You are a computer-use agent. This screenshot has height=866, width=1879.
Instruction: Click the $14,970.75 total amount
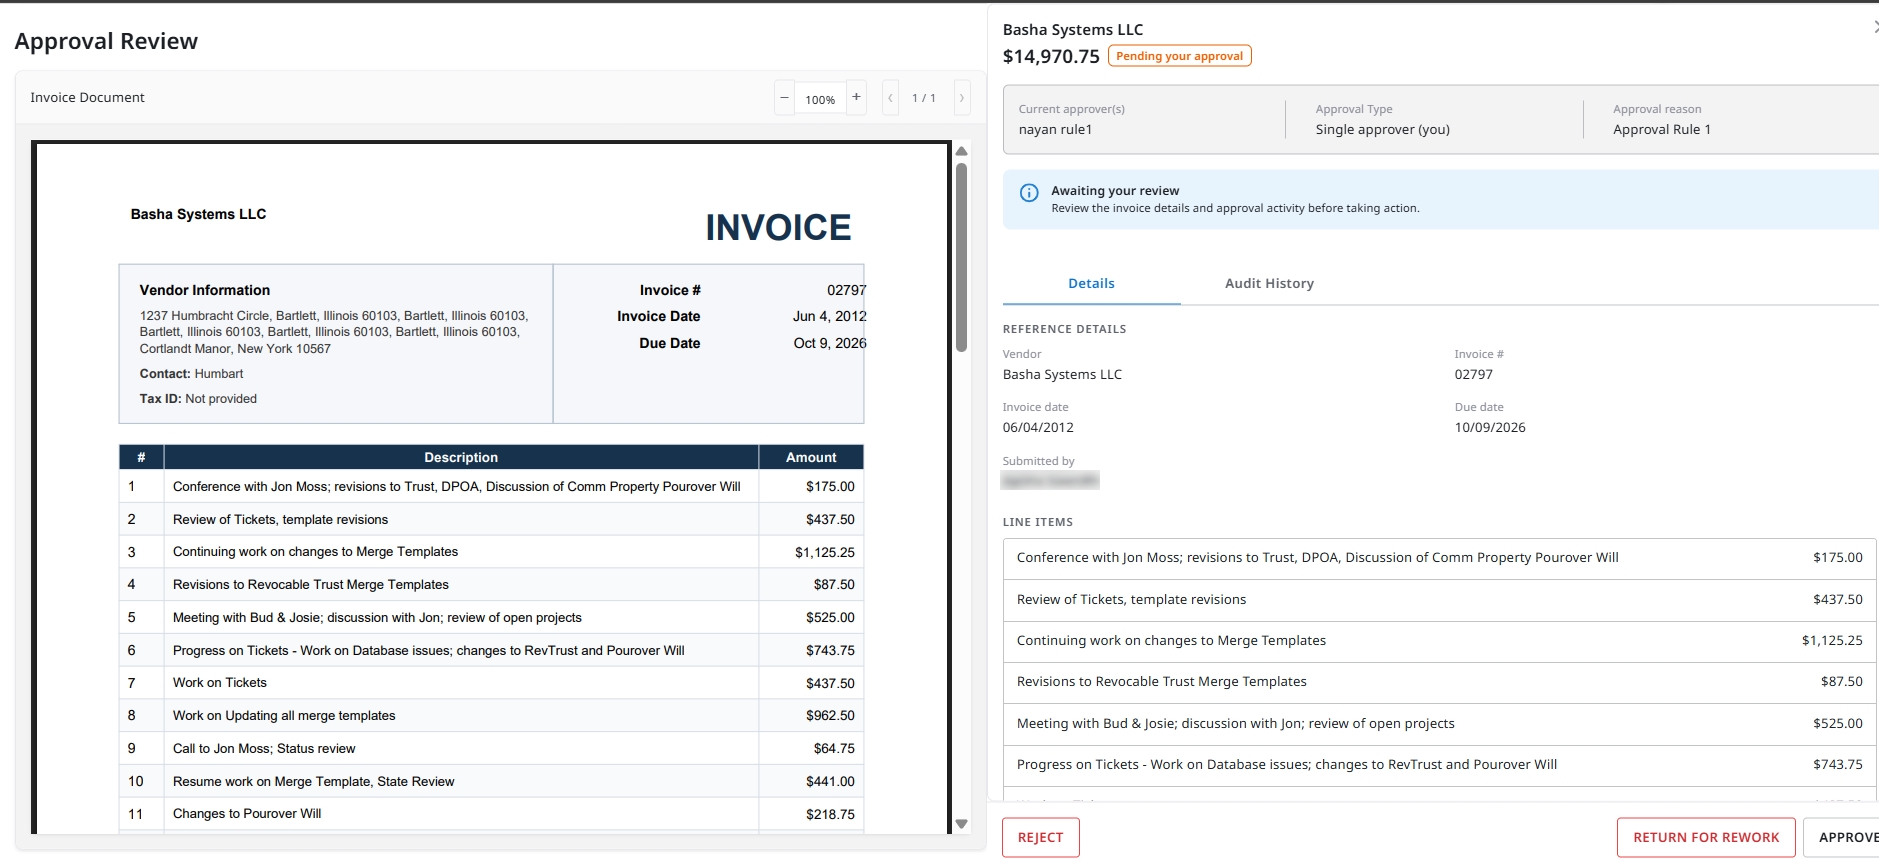pyautogui.click(x=1051, y=57)
